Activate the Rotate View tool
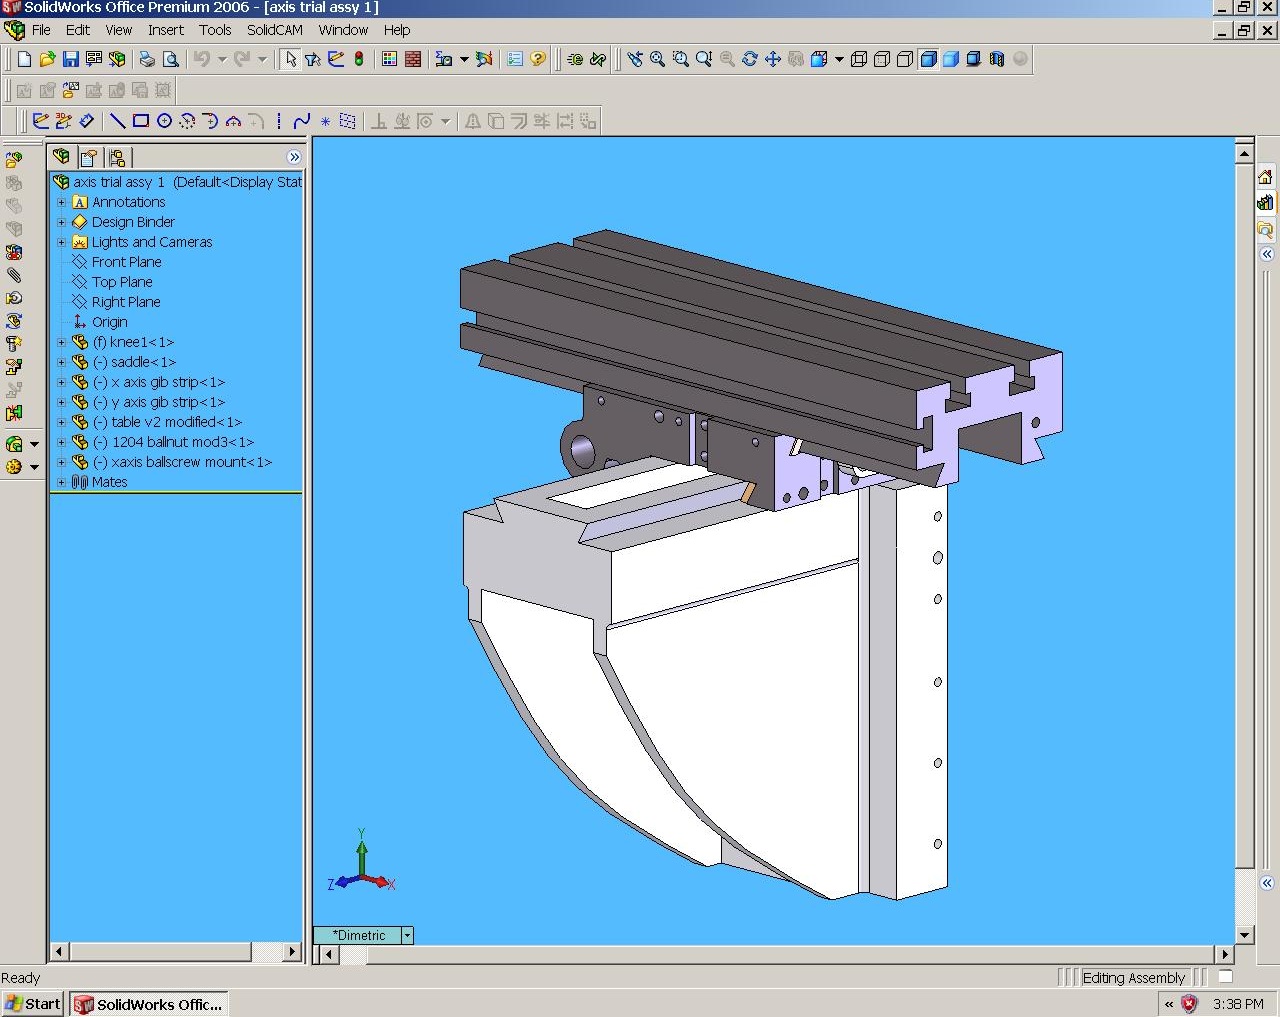The image size is (1280, 1017). click(x=749, y=60)
